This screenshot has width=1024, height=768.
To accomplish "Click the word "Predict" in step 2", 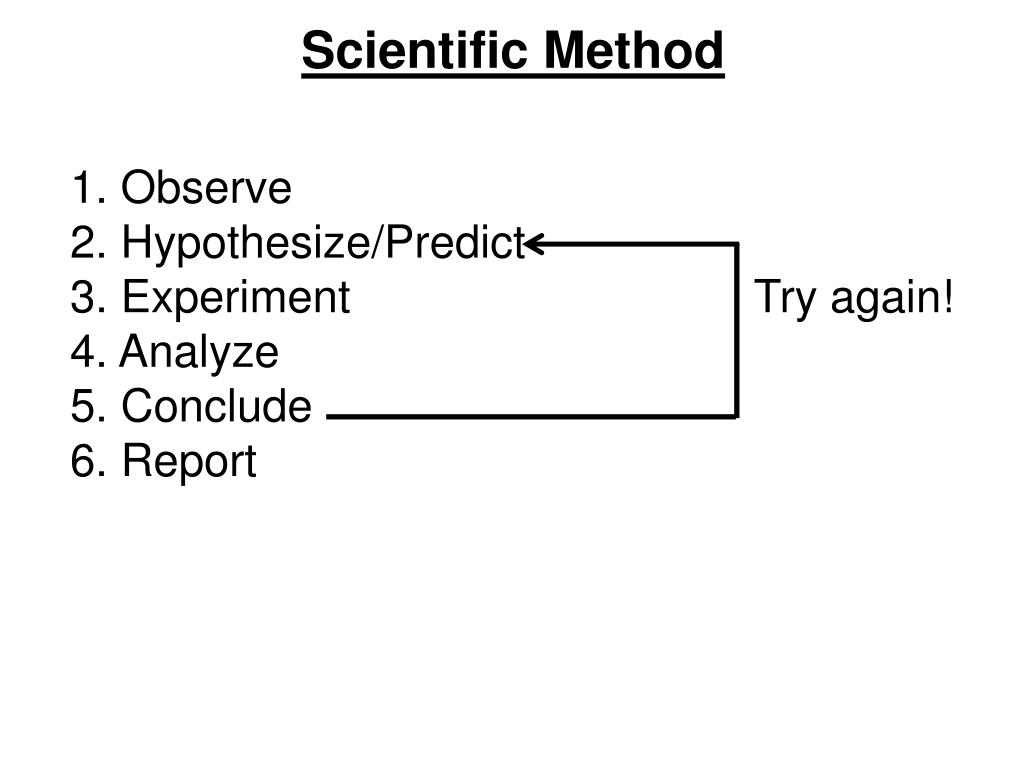I will click(x=455, y=242).
